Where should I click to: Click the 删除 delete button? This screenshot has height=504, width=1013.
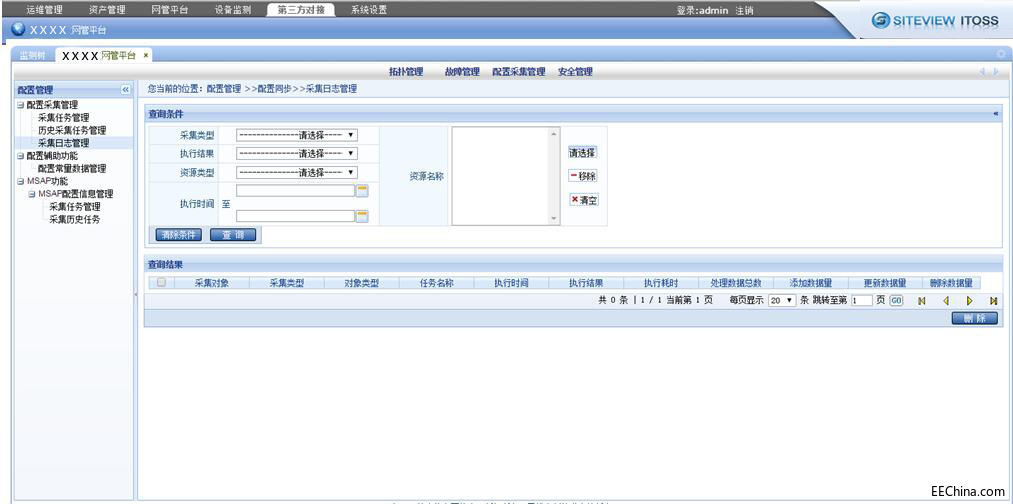click(x=975, y=318)
